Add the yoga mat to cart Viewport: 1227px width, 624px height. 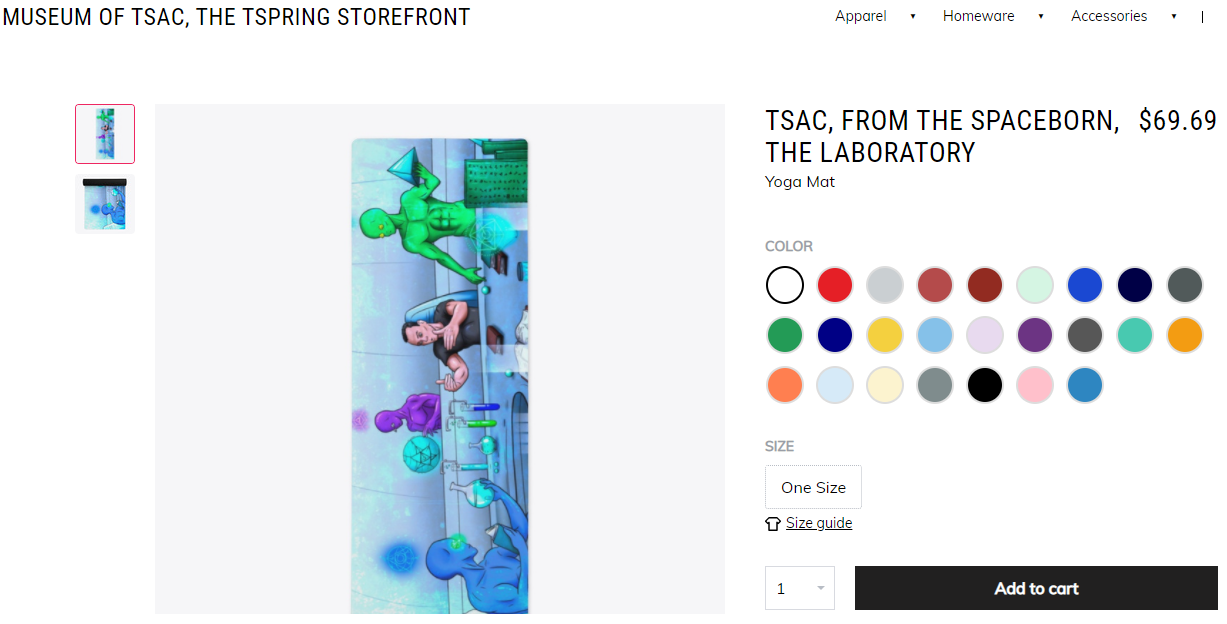pyautogui.click(x=1036, y=588)
